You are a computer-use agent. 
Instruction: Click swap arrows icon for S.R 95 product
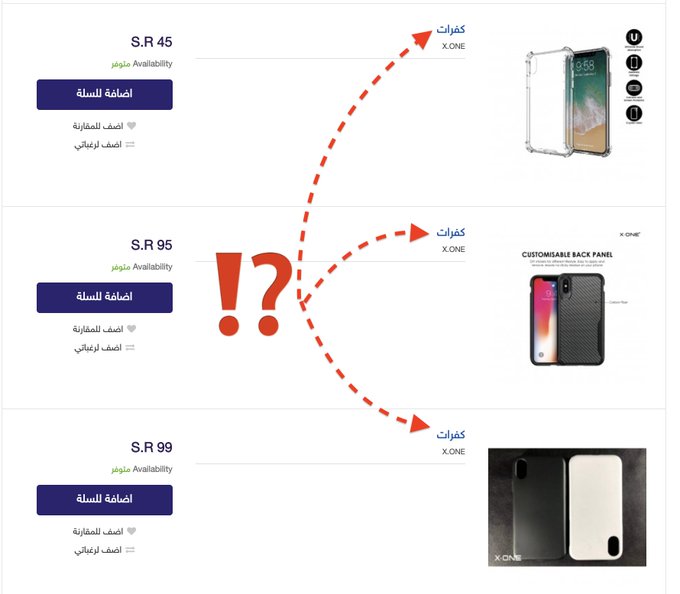[x=130, y=347]
